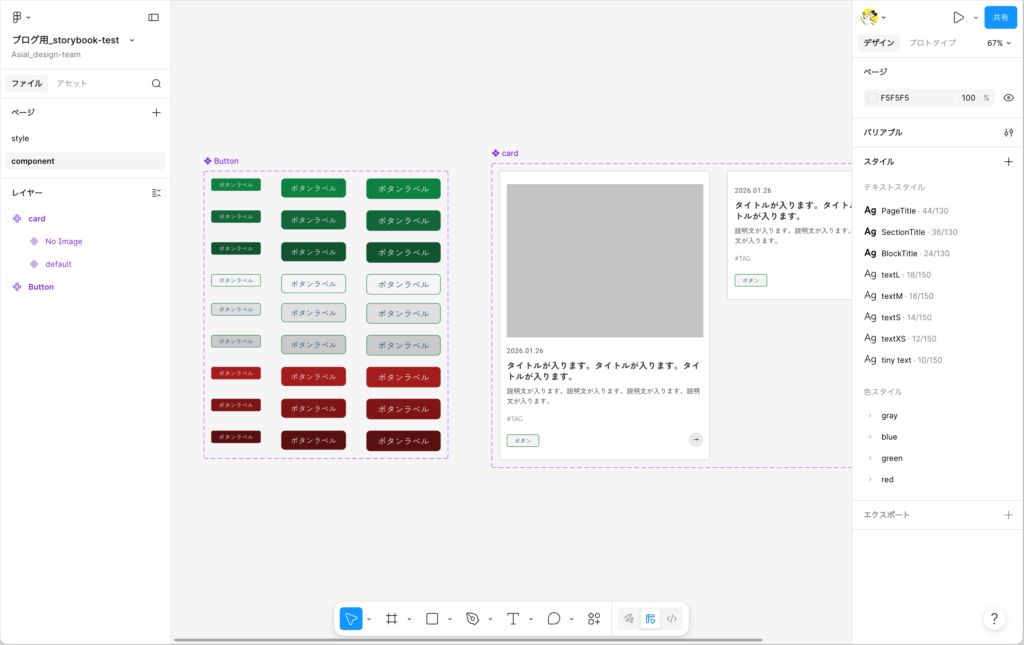1024x645 pixels.
Task: Click Asial_design-team team name
Action: click(x=46, y=55)
